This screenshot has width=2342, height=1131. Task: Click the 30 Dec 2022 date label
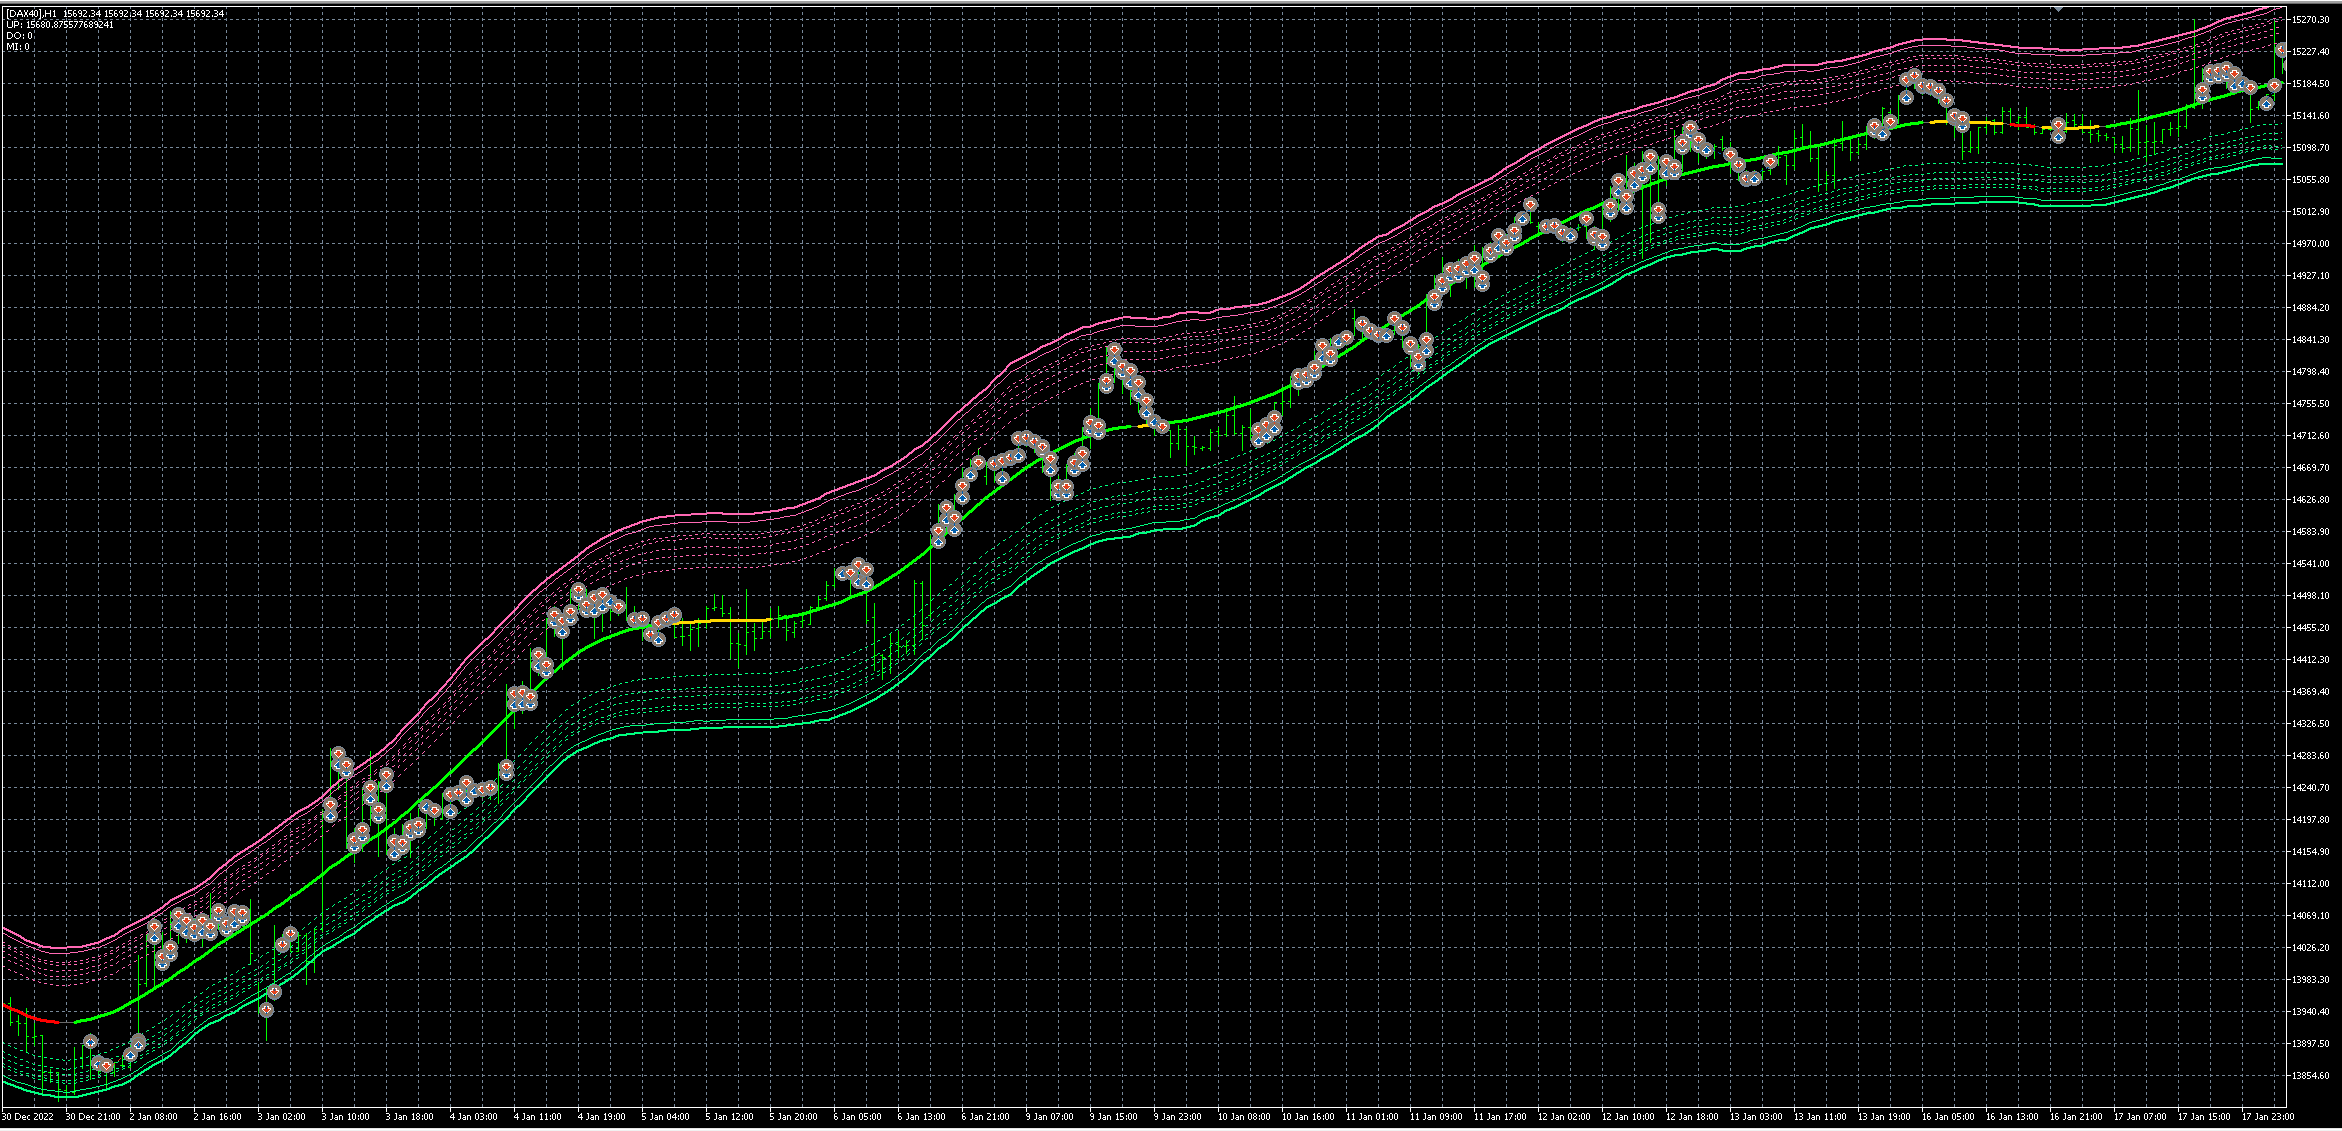28,1116
